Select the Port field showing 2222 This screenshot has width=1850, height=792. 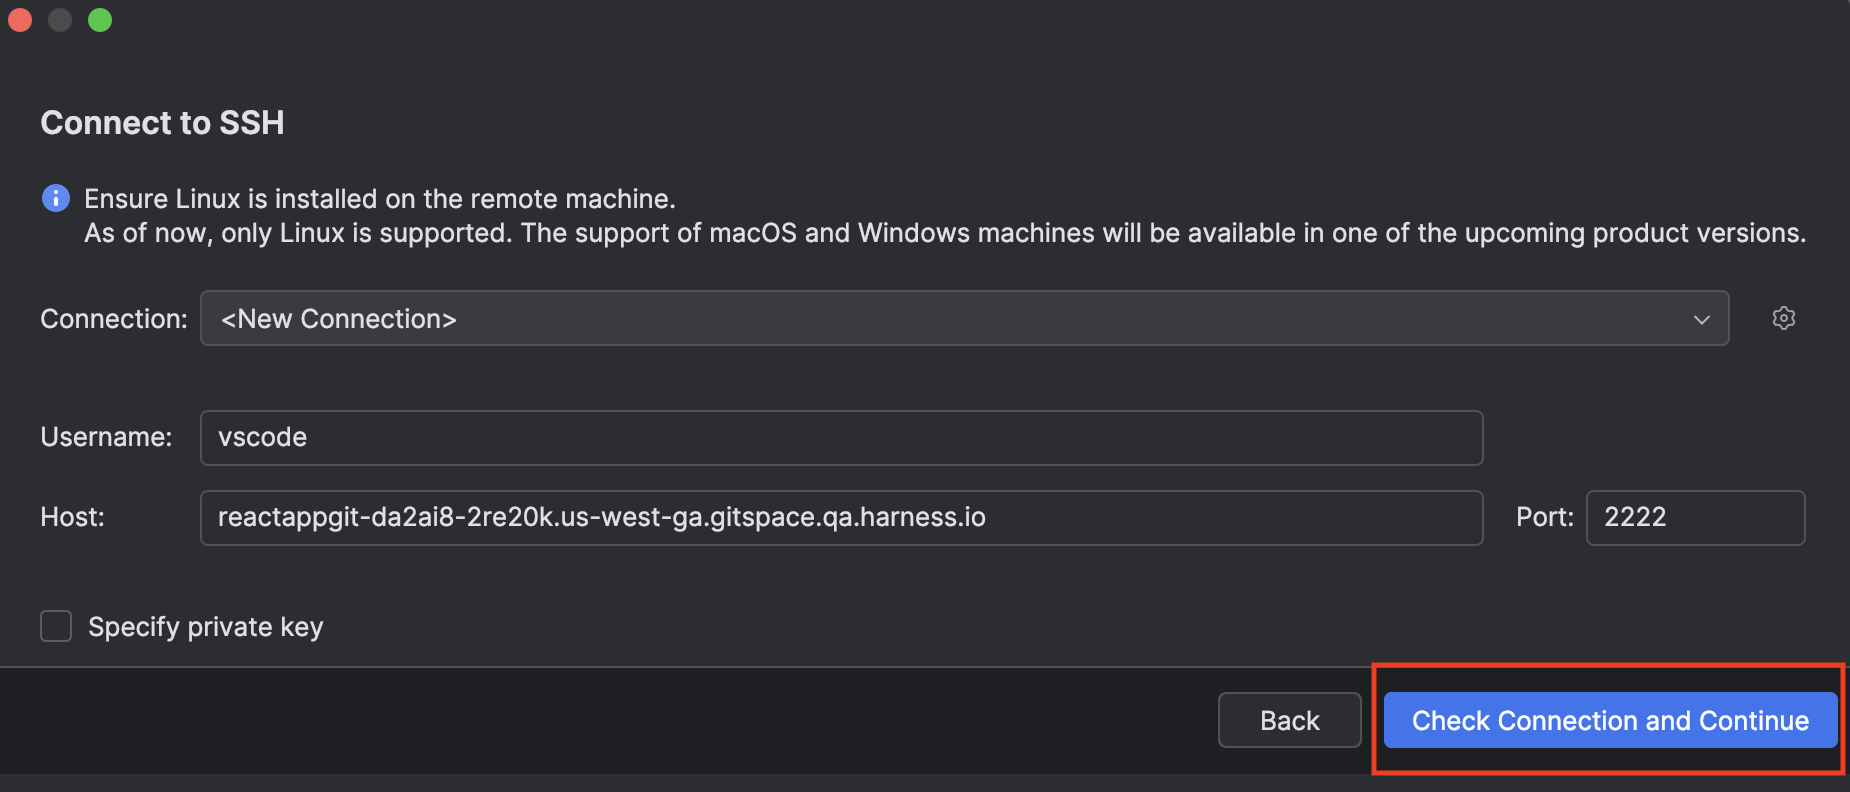tap(1694, 517)
